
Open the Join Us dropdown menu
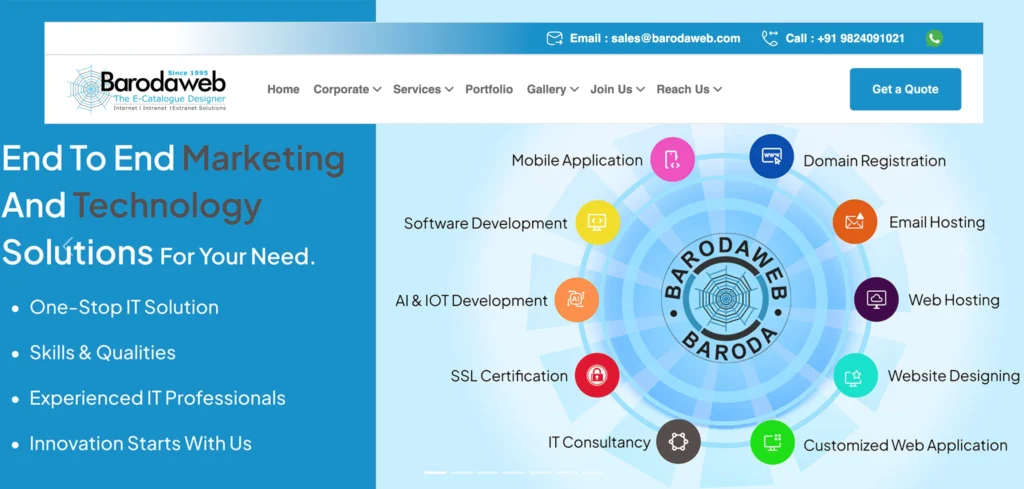tap(617, 89)
